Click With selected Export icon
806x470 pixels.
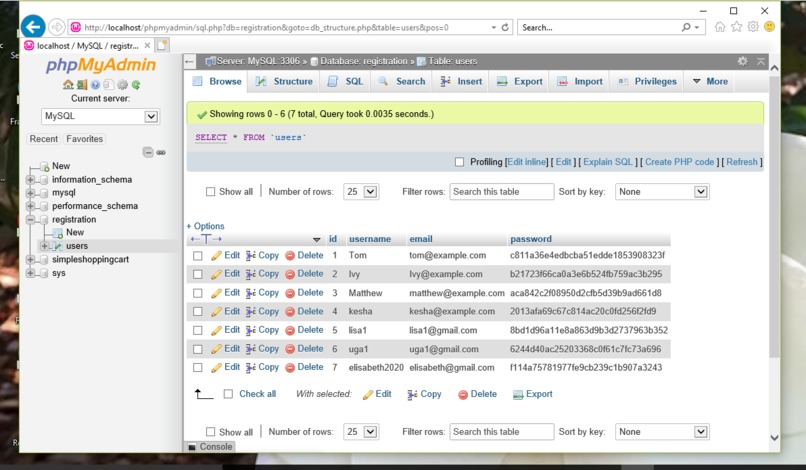518,394
